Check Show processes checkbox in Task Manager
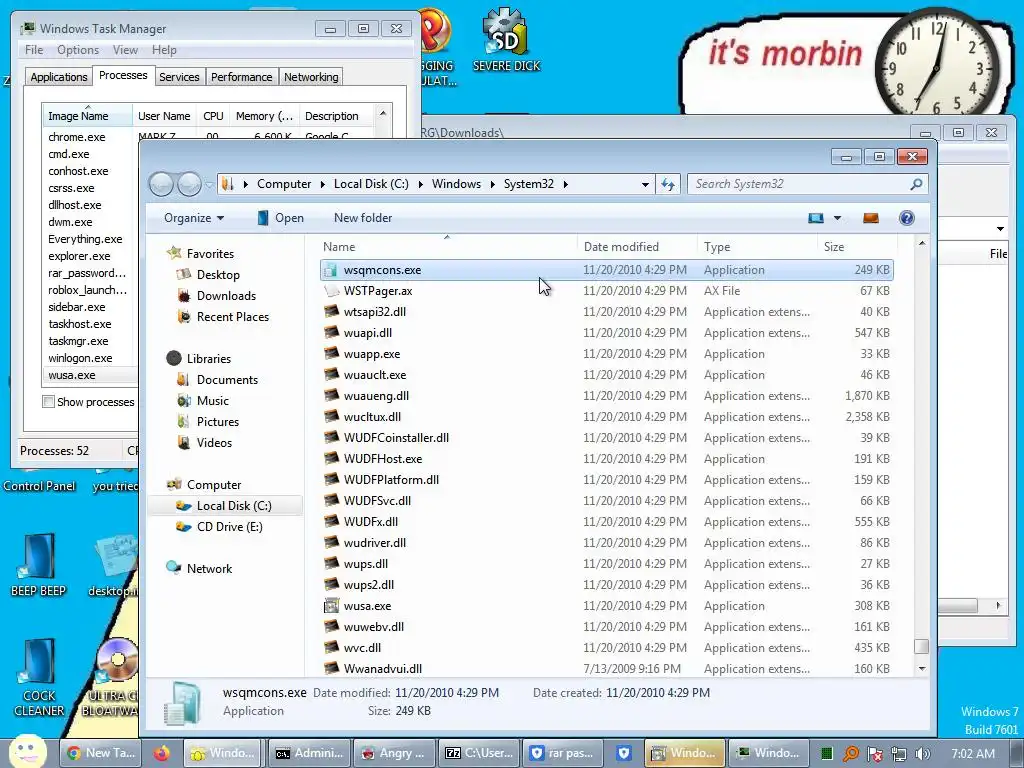This screenshot has width=1024, height=768. (48, 402)
